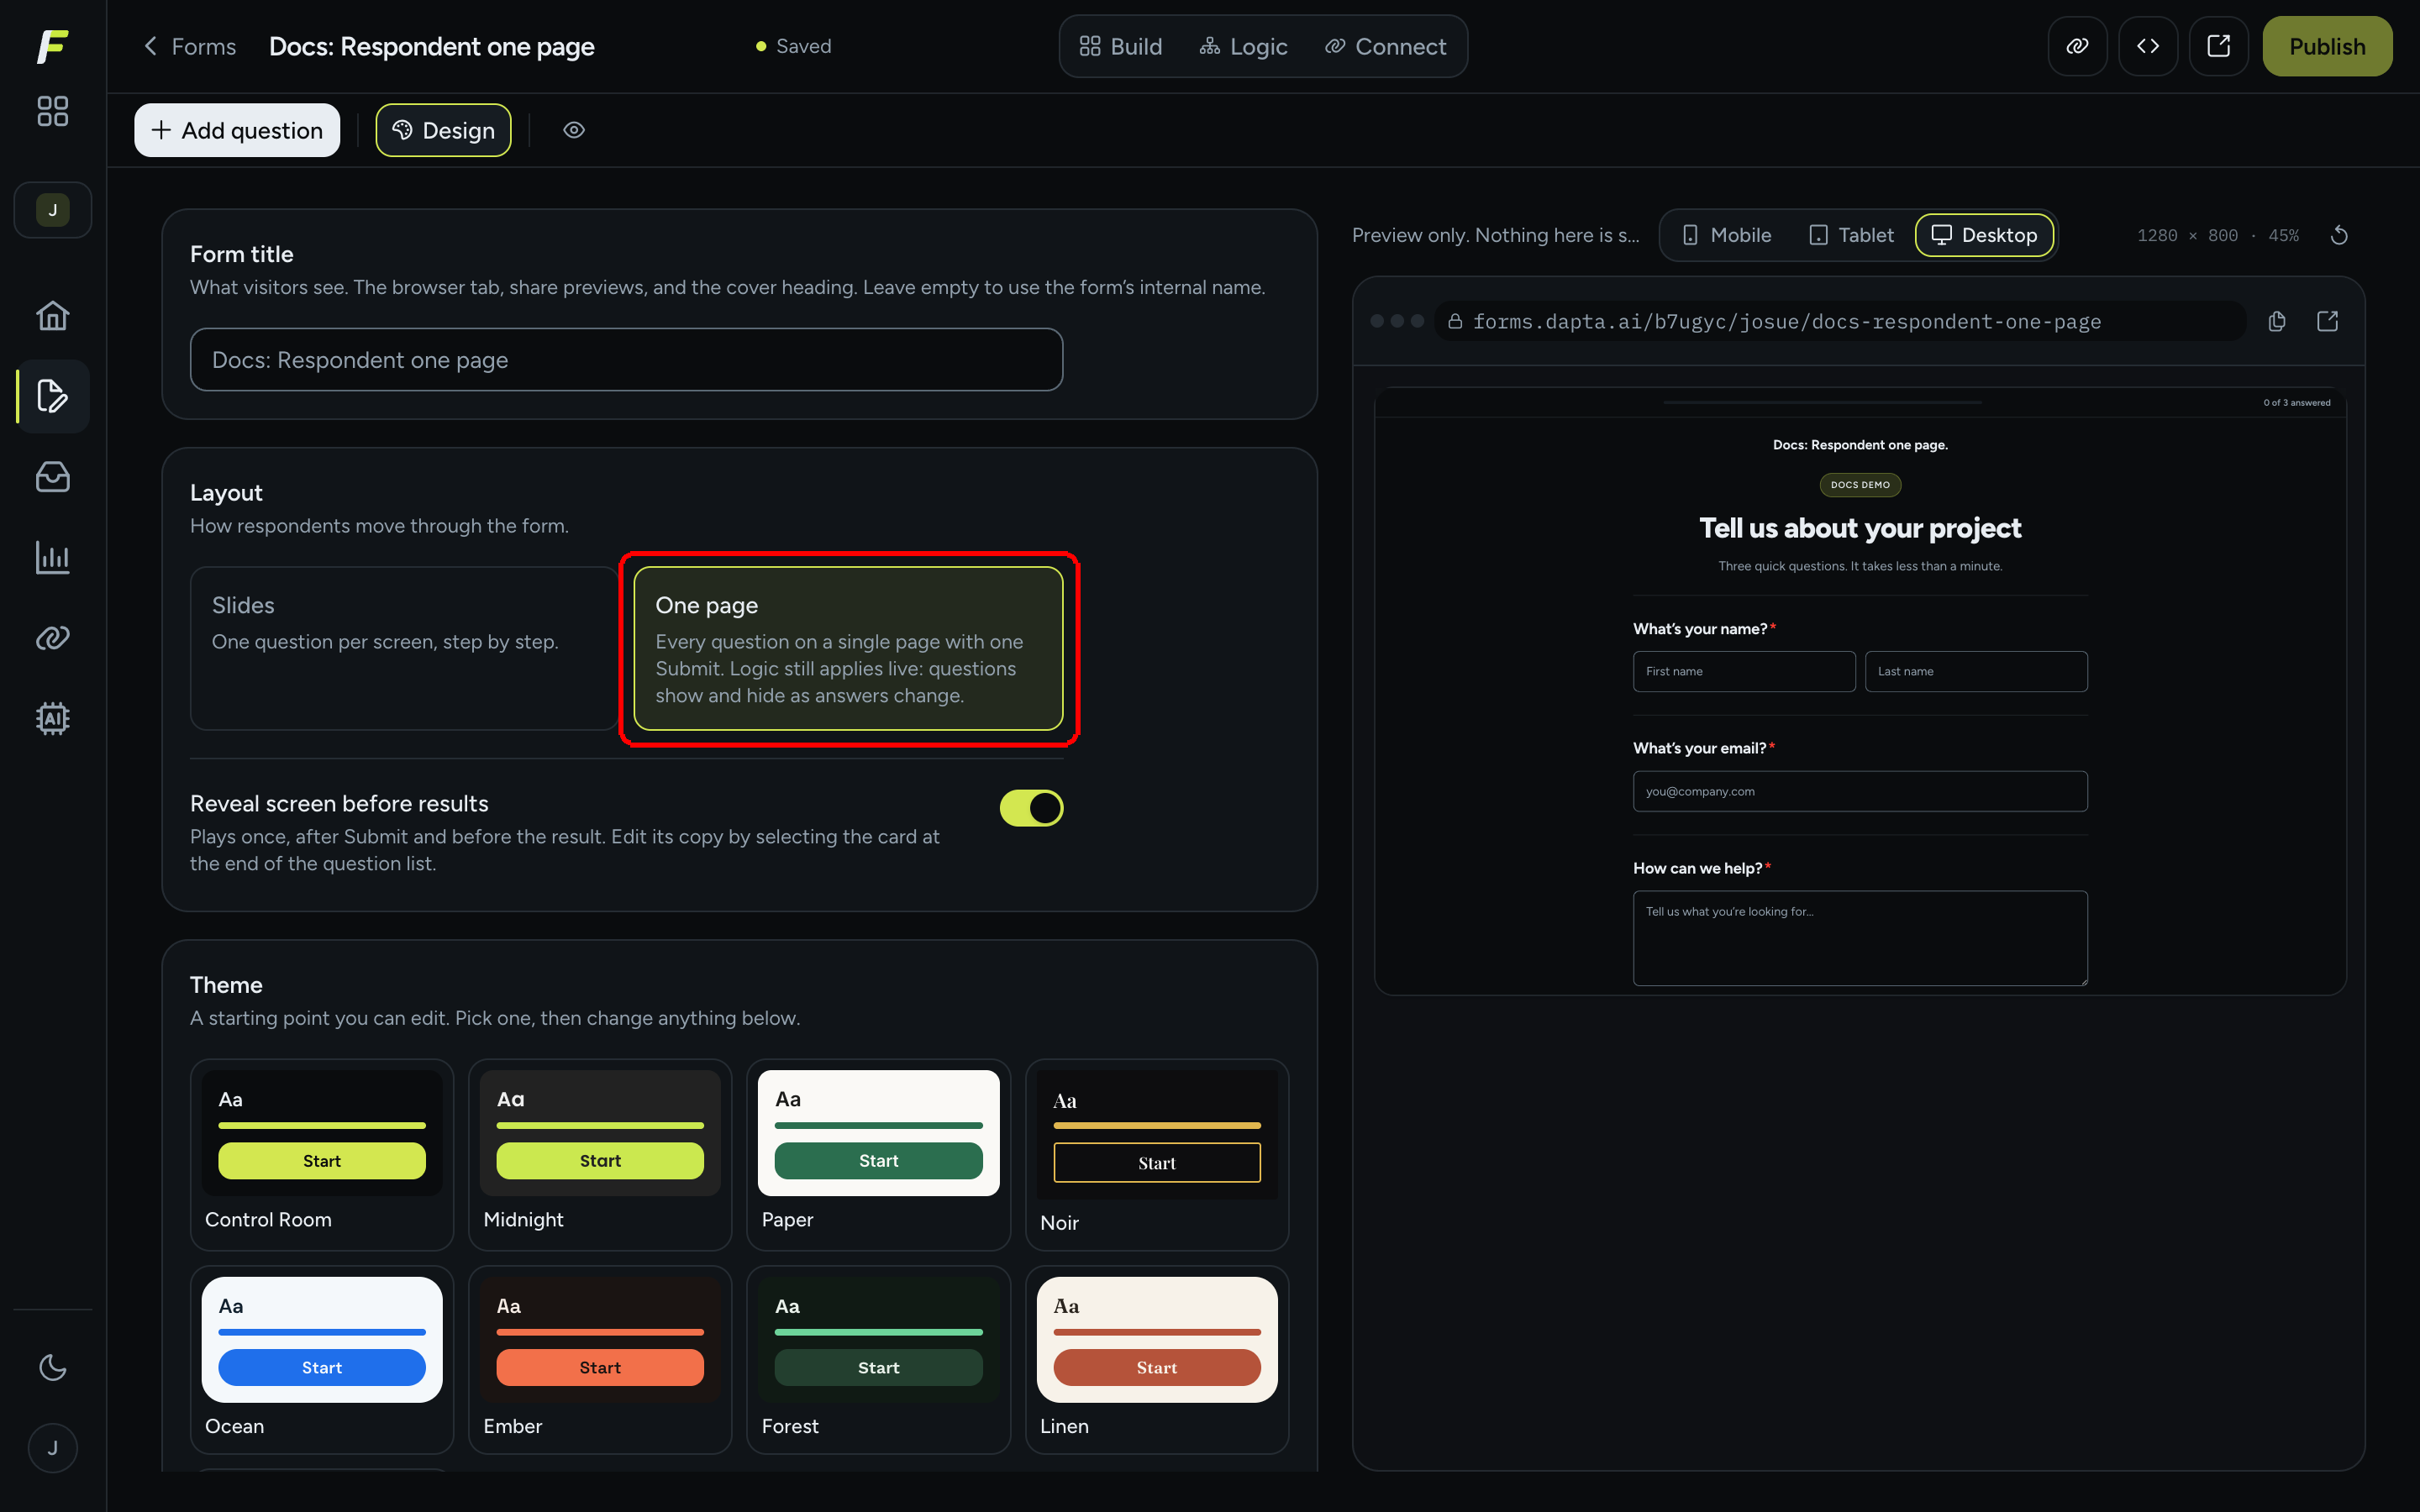Choose the Ocean theme
The image size is (2420, 1512).
tap(322, 1359)
